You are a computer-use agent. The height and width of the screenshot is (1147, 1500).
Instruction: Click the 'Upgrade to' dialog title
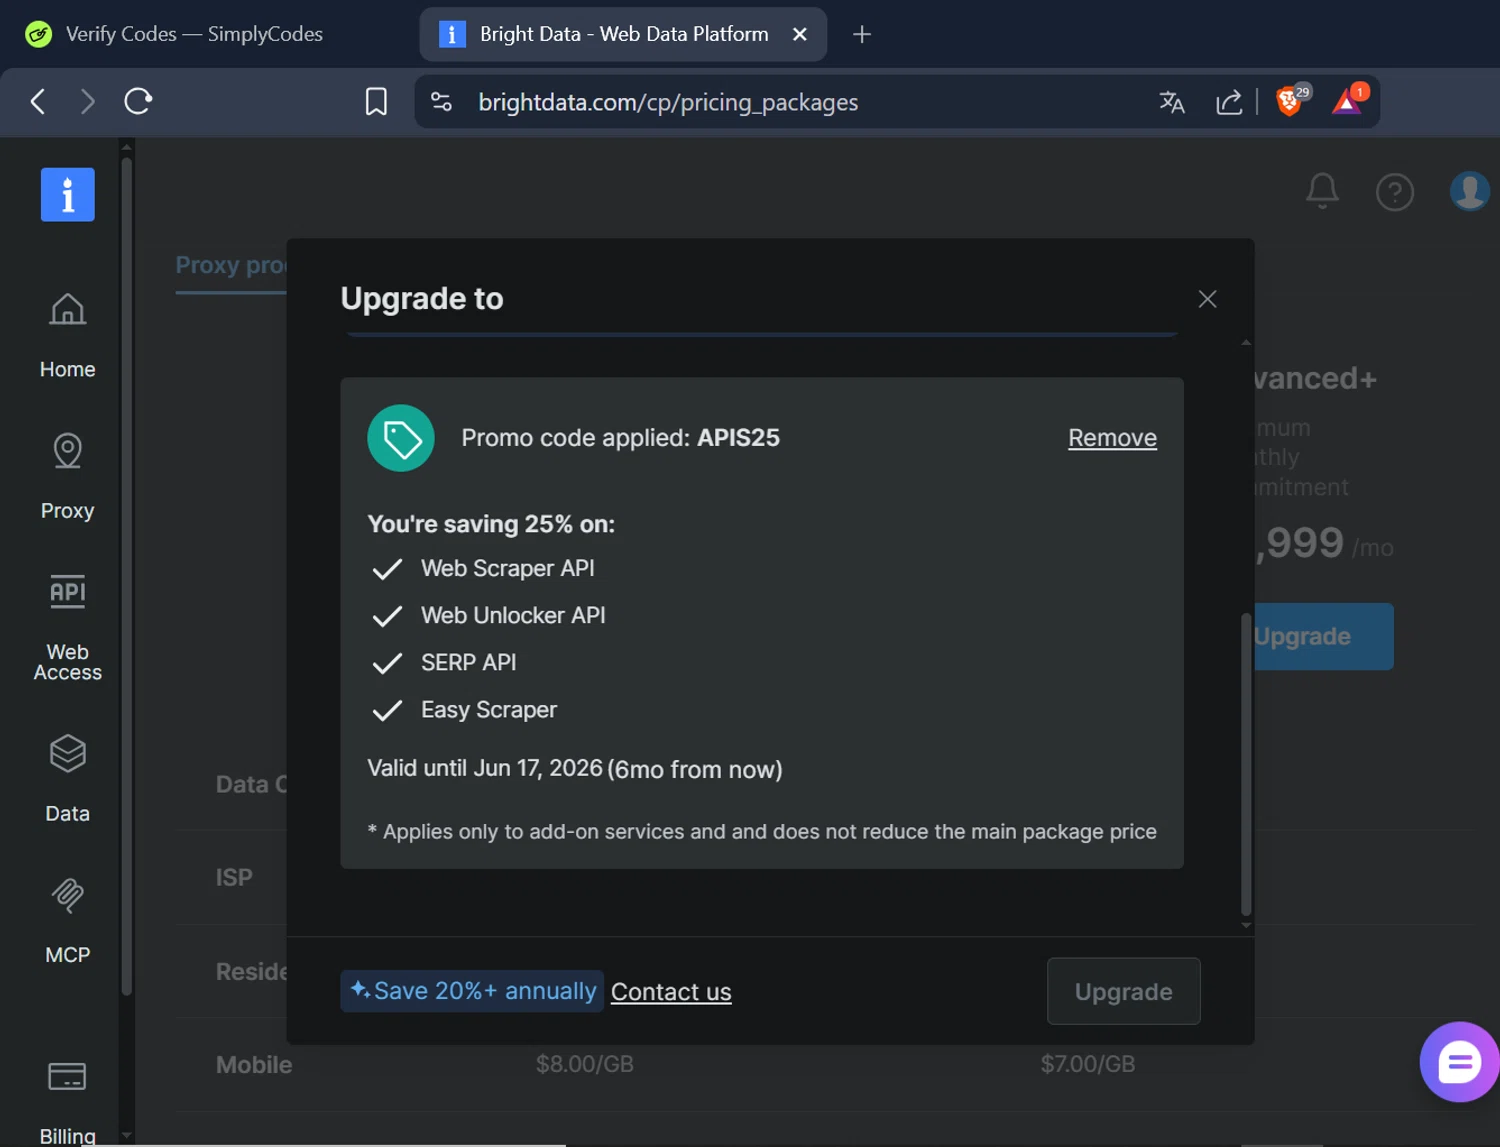pyautogui.click(x=422, y=298)
